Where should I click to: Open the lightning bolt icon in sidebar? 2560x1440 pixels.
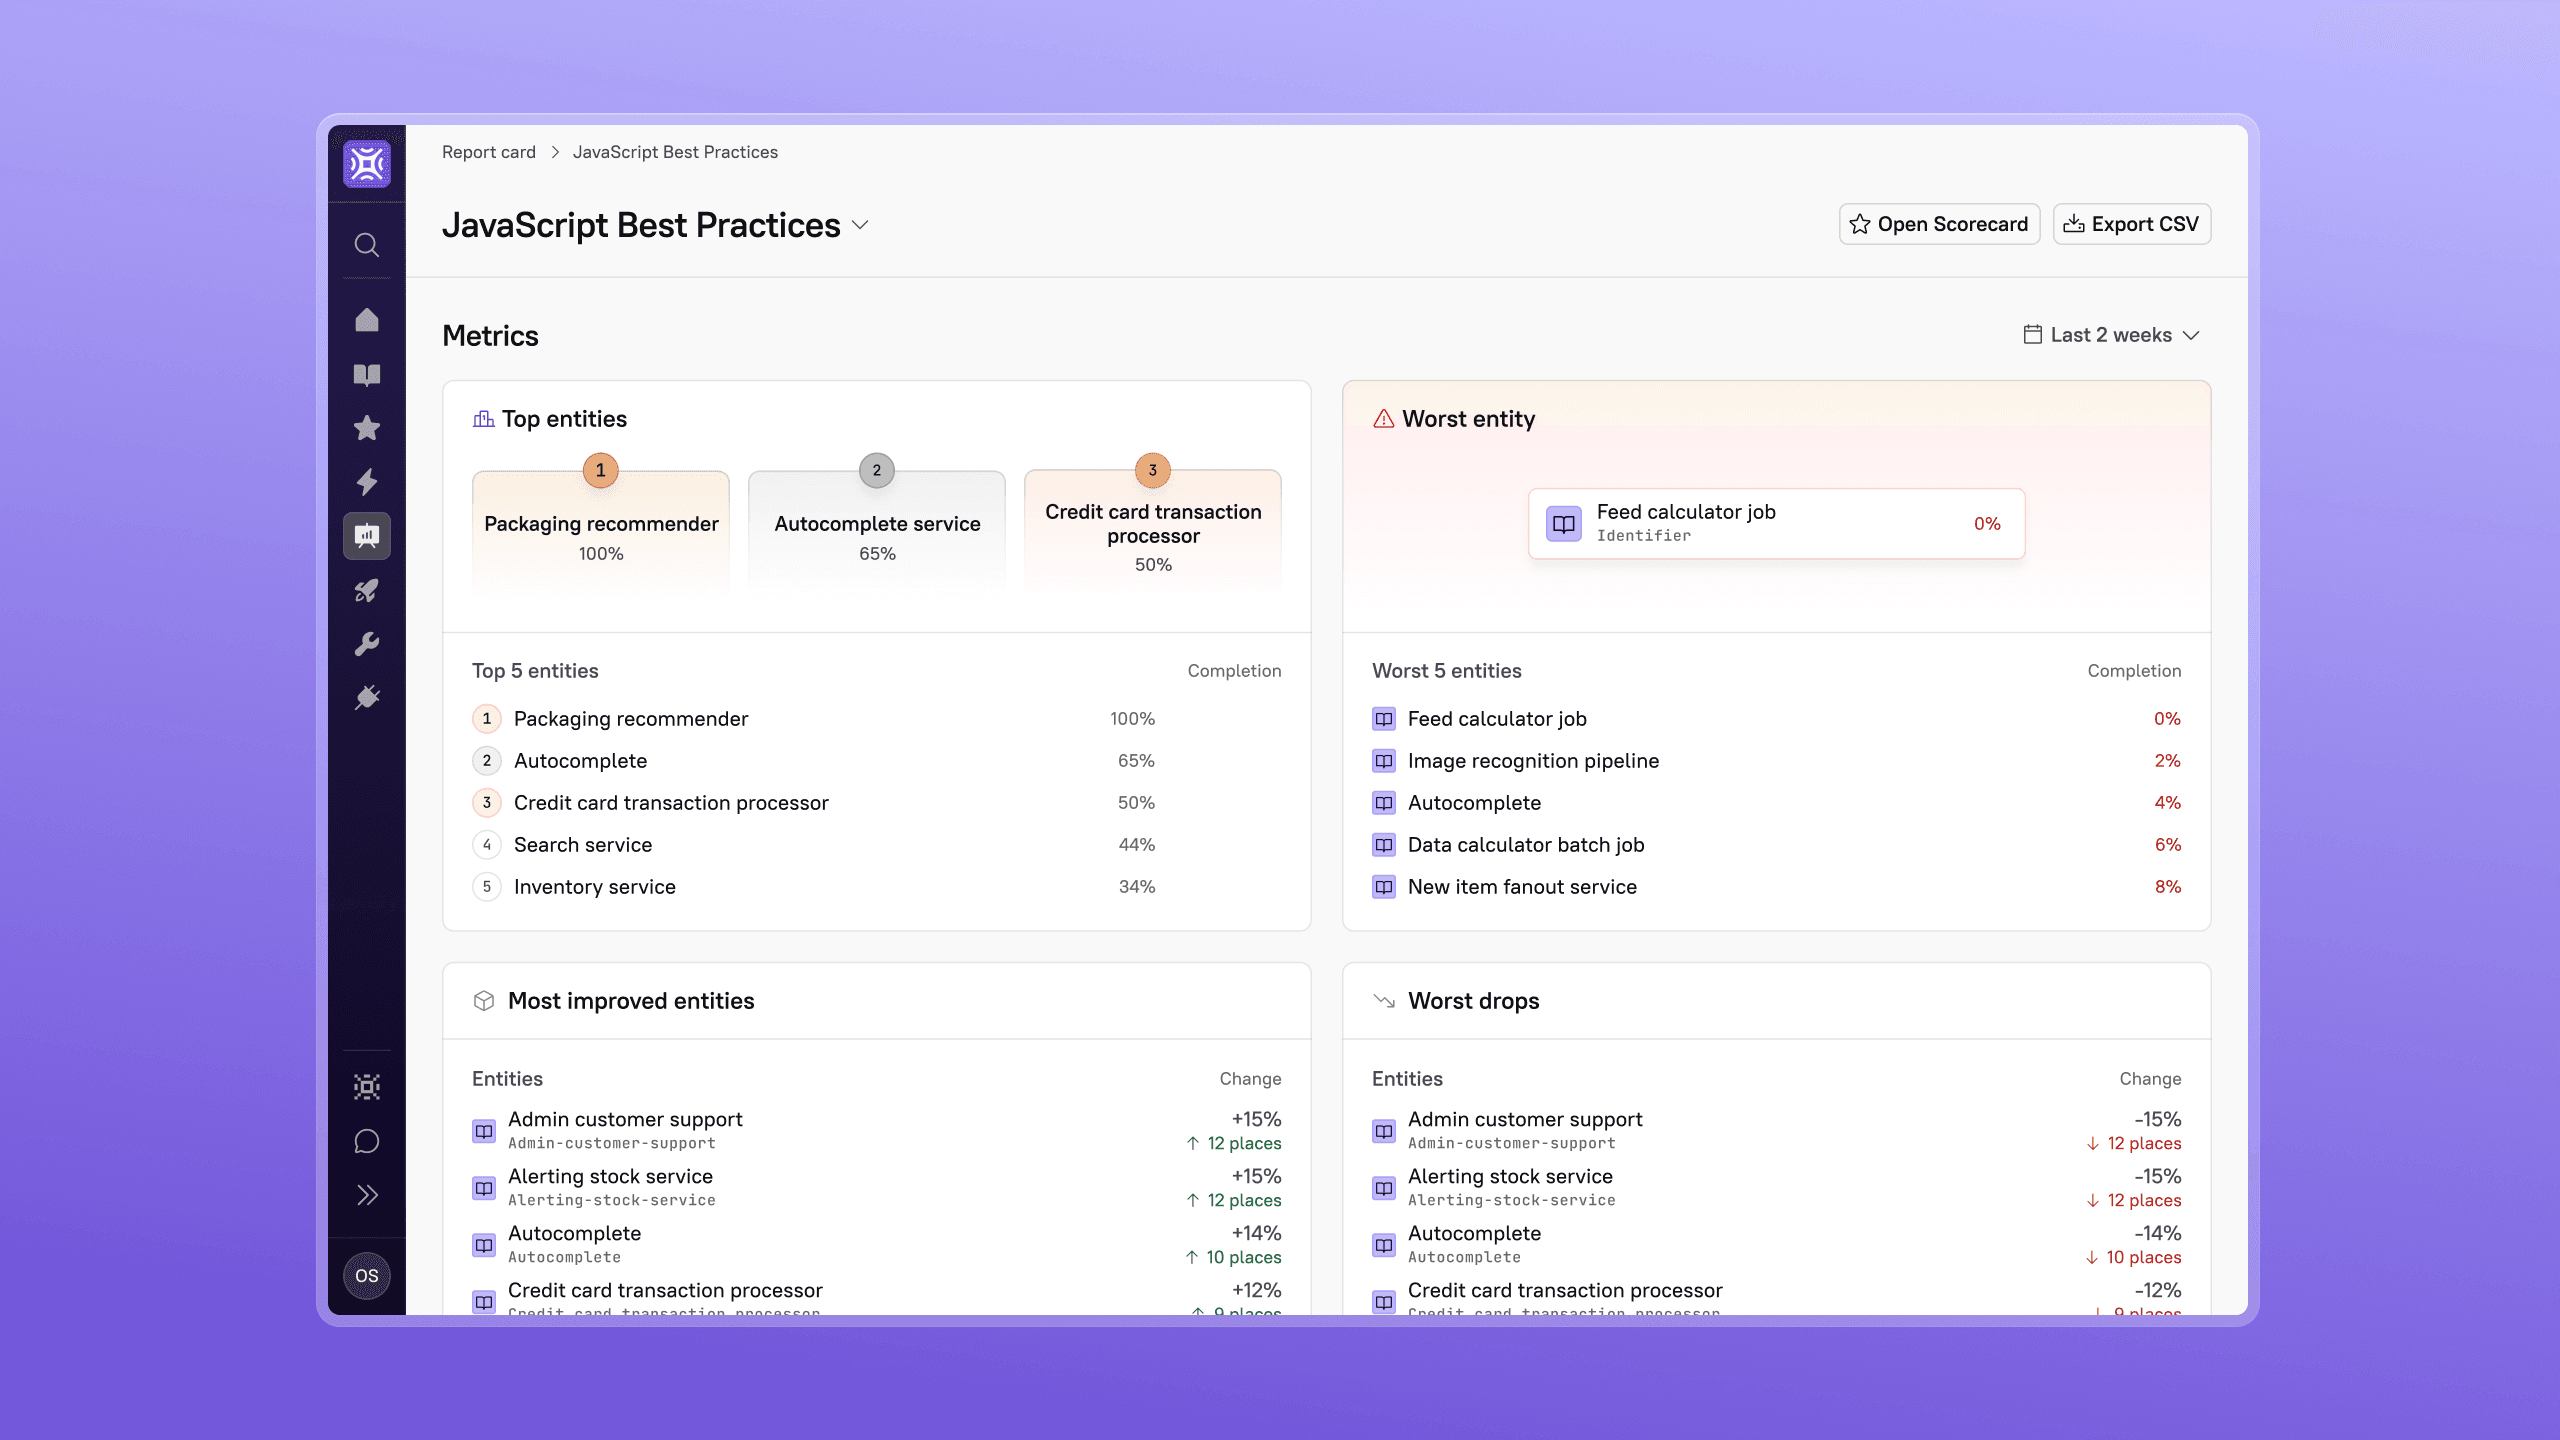[367, 482]
